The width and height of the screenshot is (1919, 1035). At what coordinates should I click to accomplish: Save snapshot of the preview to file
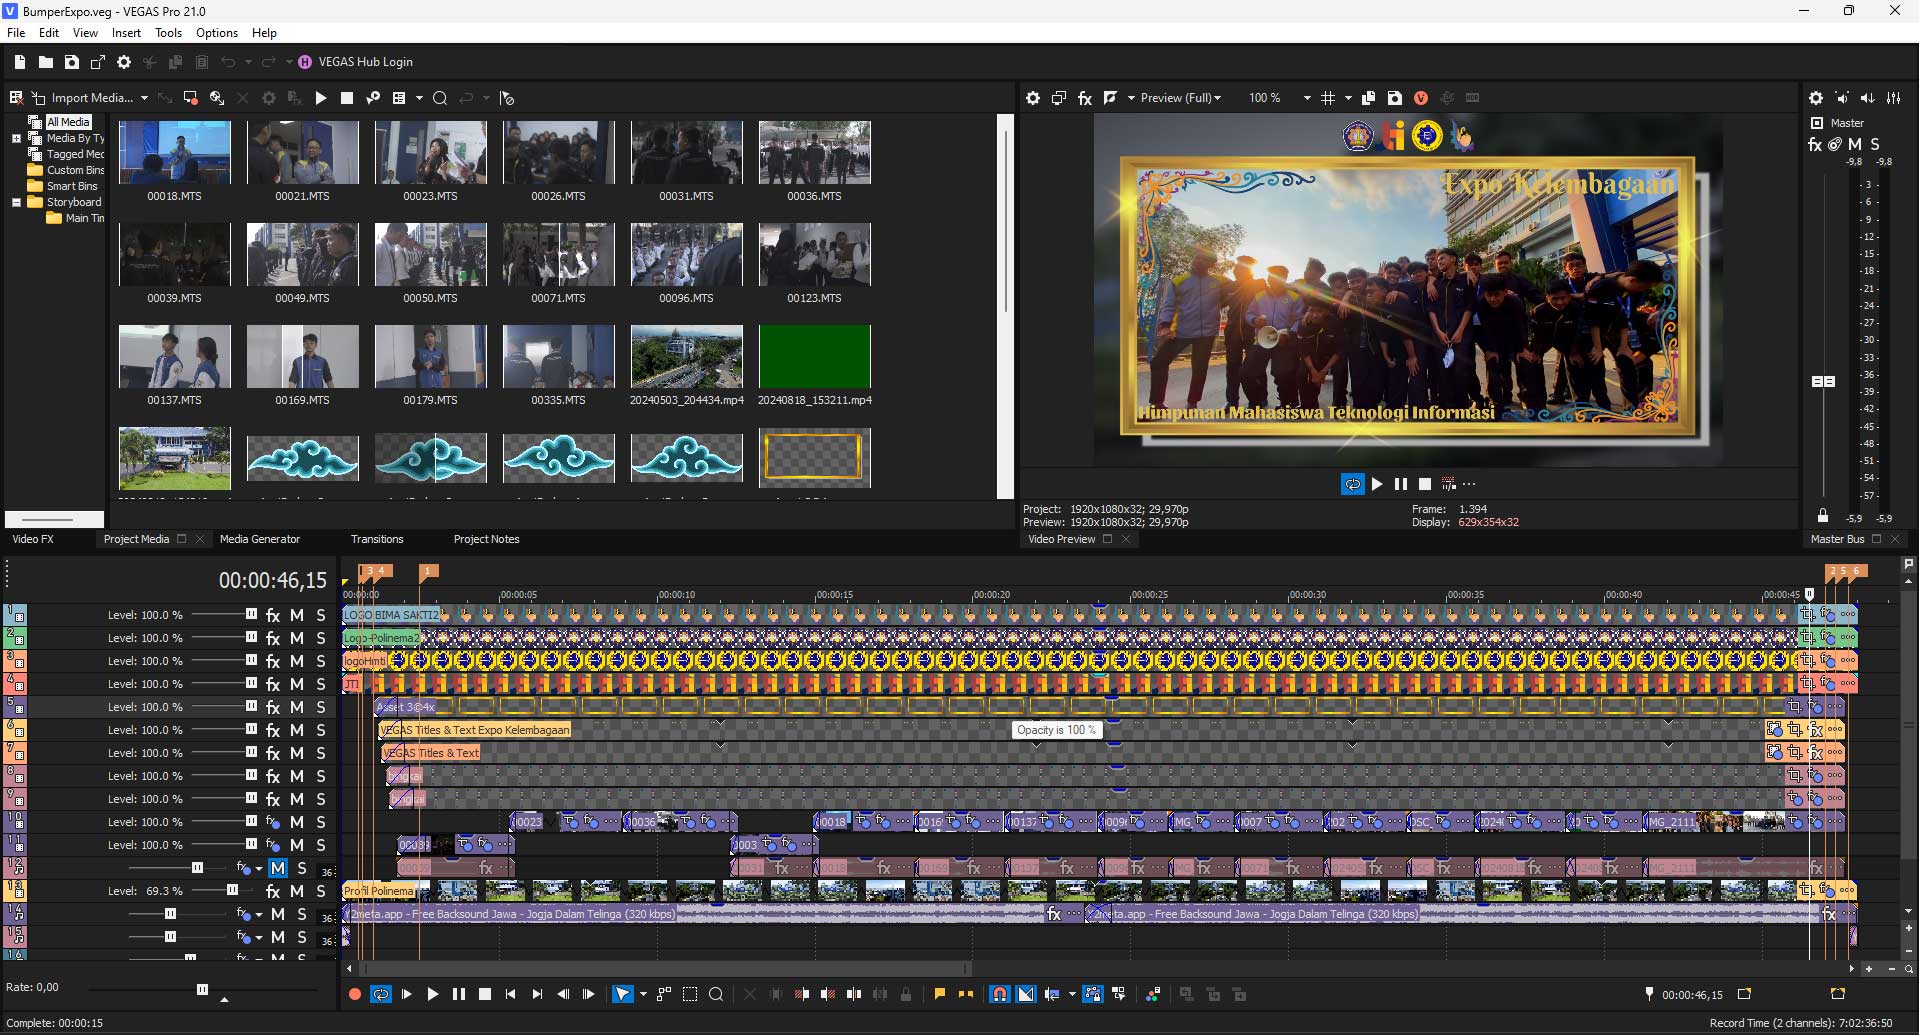click(1394, 98)
